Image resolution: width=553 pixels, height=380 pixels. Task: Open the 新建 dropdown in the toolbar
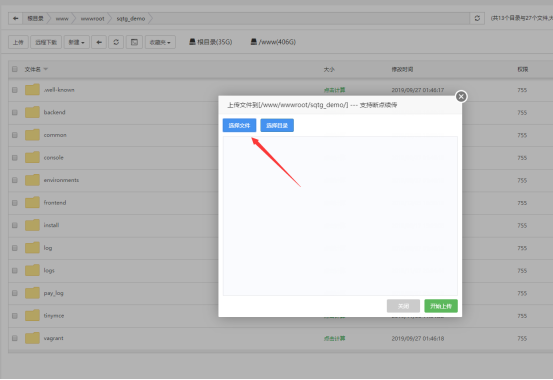tap(77, 42)
